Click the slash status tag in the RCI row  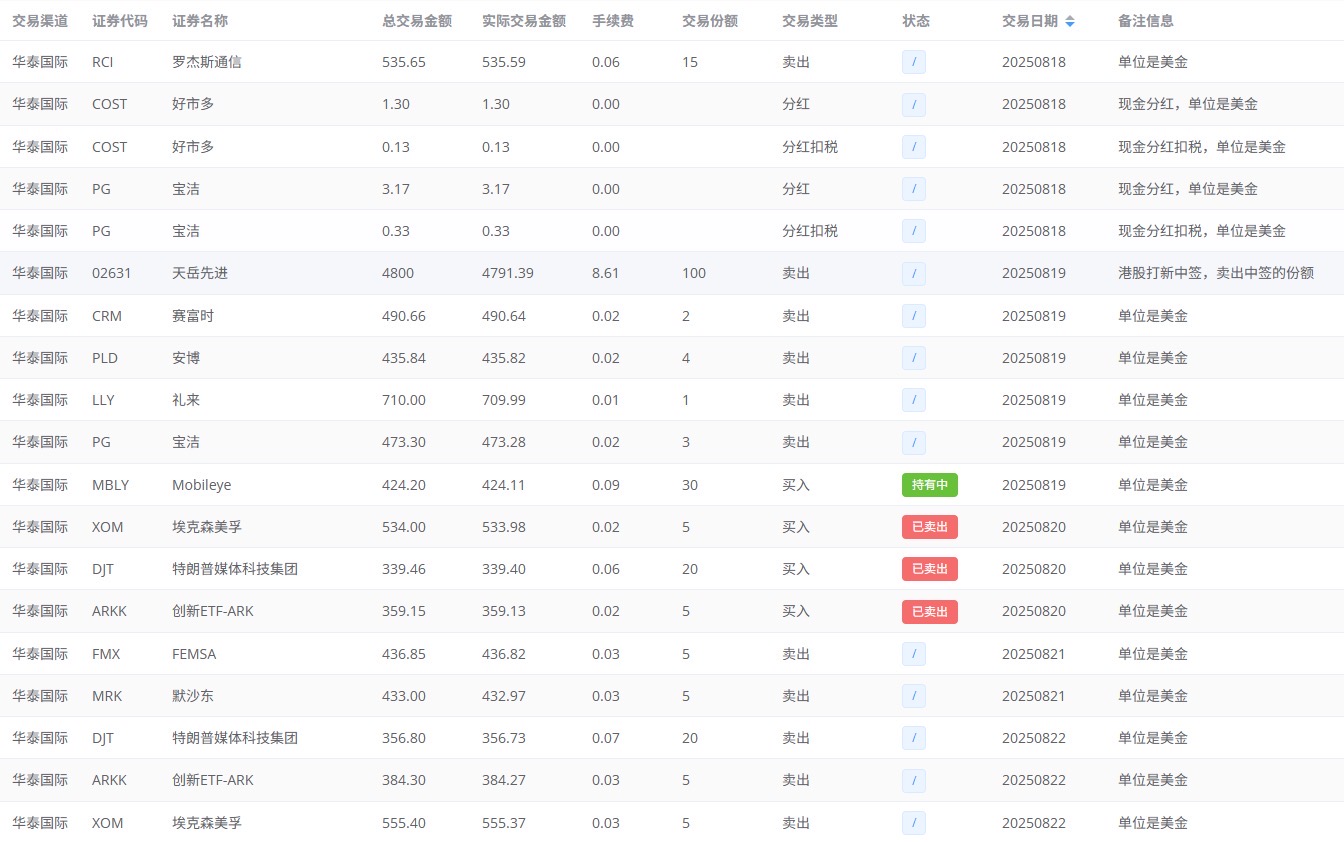pos(914,62)
